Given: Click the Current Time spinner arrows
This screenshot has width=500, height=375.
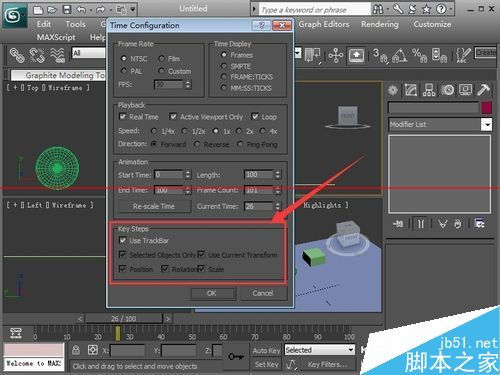Looking at the screenshot, I should point(277,206).
